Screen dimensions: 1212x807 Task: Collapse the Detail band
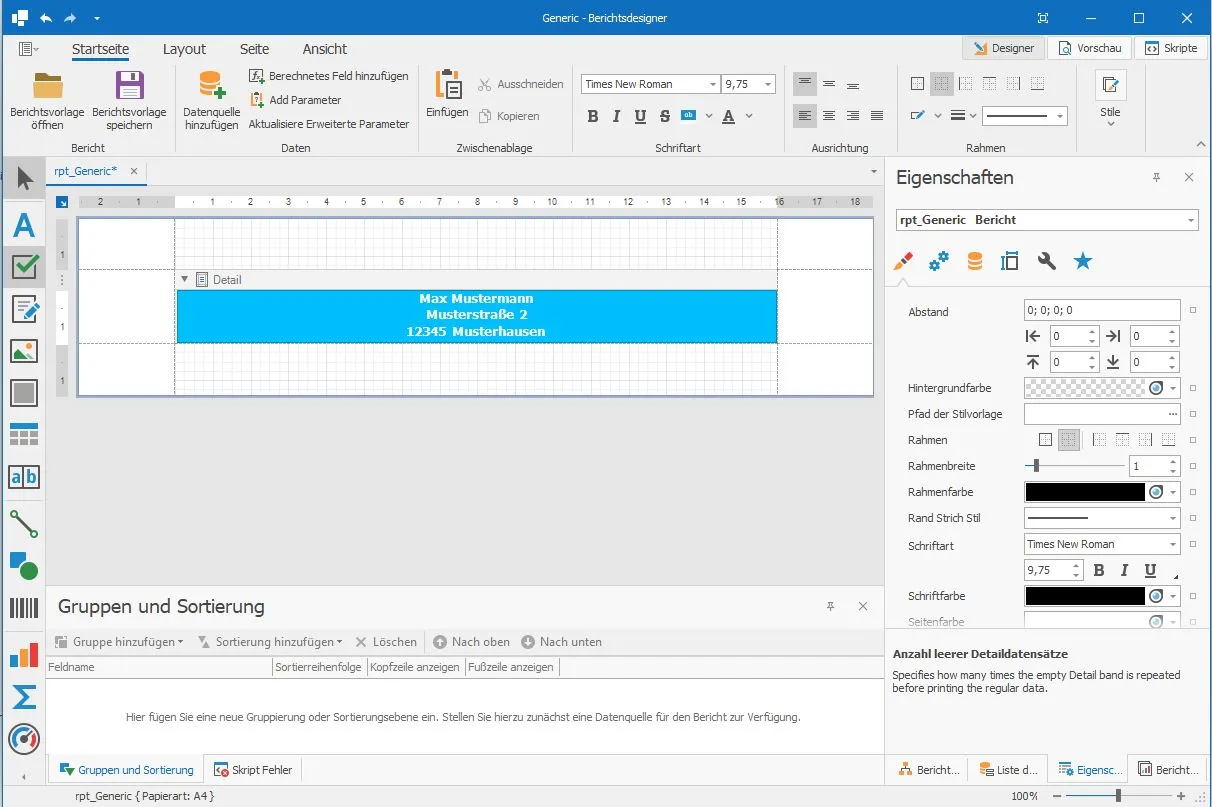[x=184, y=279]
